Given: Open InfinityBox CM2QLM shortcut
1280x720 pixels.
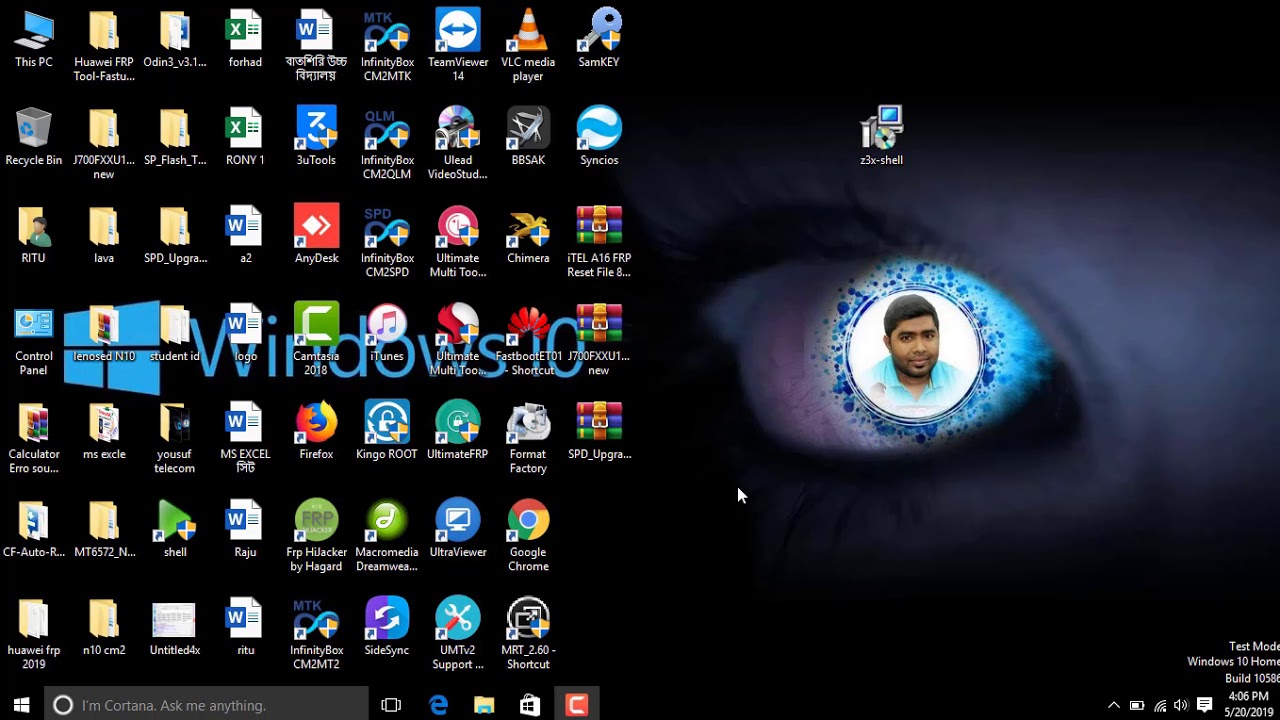Looking at the screenshot, I should point(387,144).
